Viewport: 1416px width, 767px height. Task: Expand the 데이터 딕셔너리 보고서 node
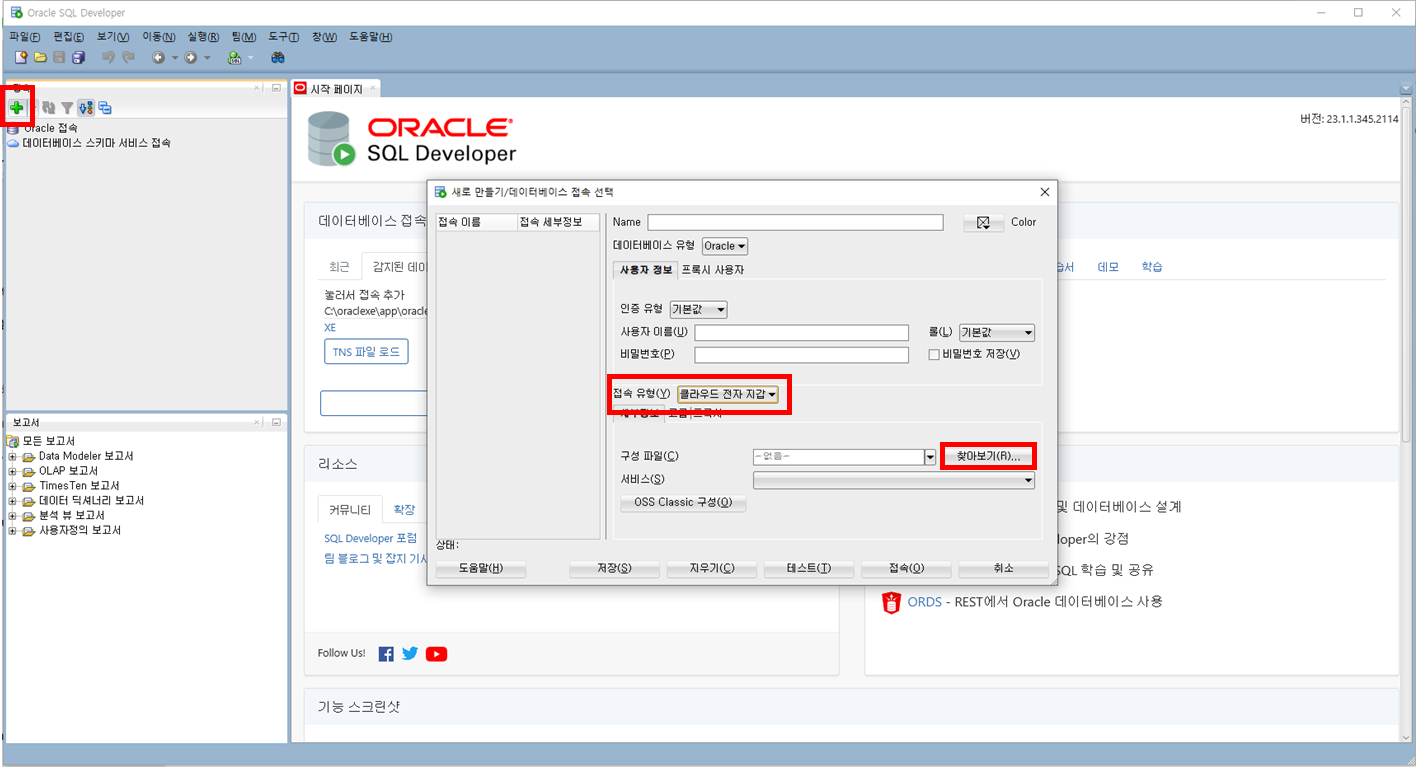pos(13,501)
